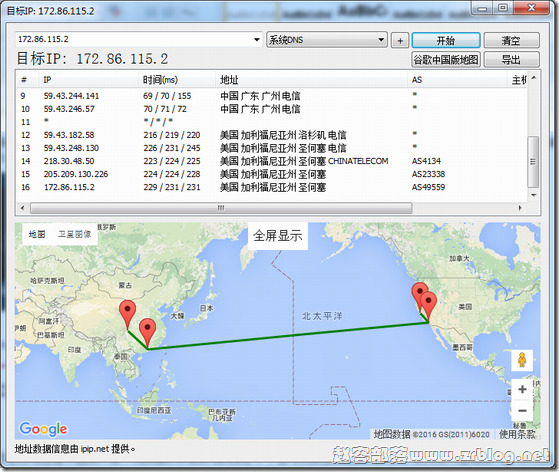559x472 pixels.
Task: Click the 导出 export button
Action: coord(511,60)
